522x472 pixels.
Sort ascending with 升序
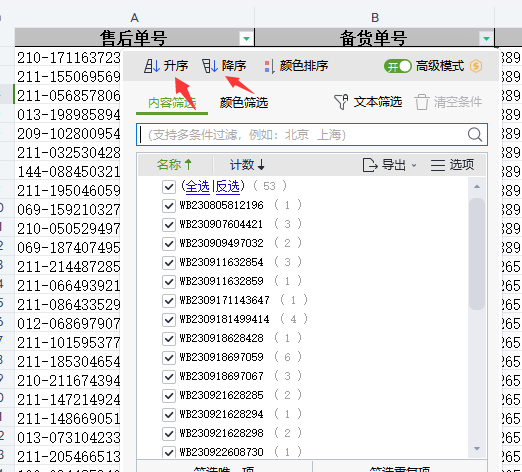point(166,66)
